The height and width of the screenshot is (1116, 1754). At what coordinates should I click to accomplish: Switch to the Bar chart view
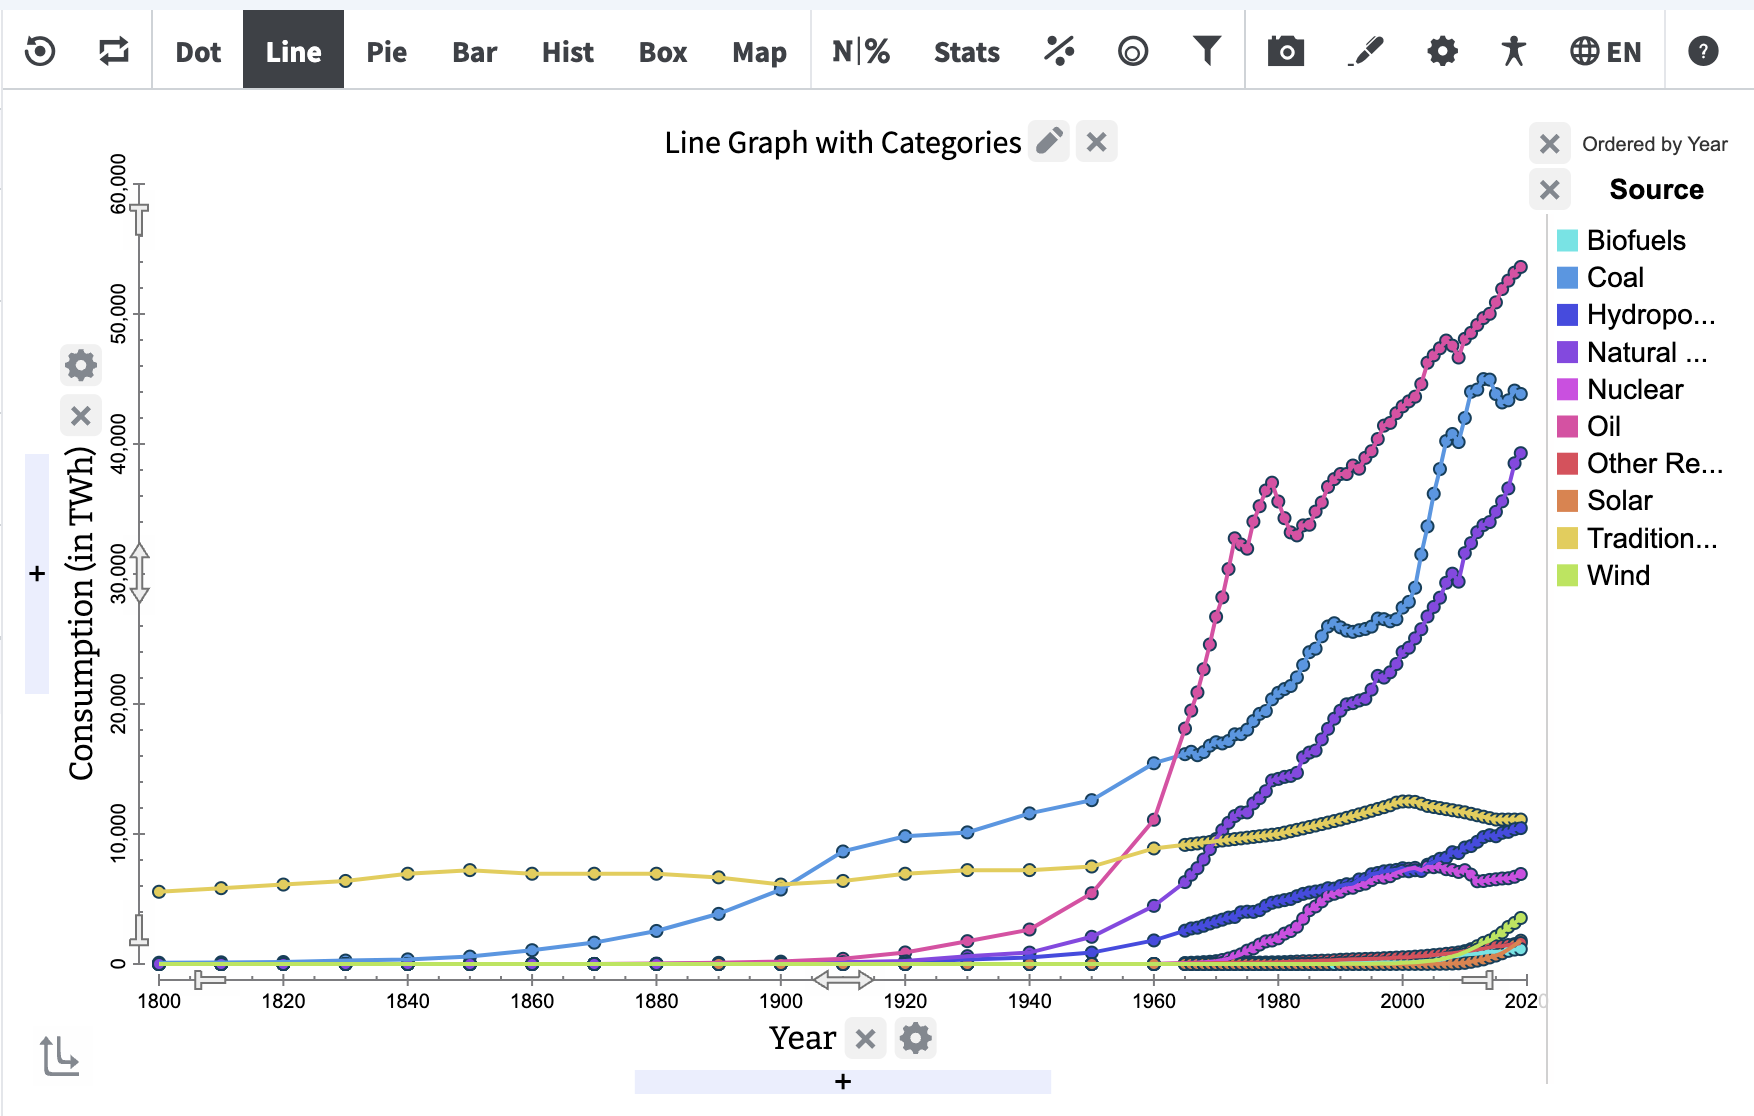point(474,52)
